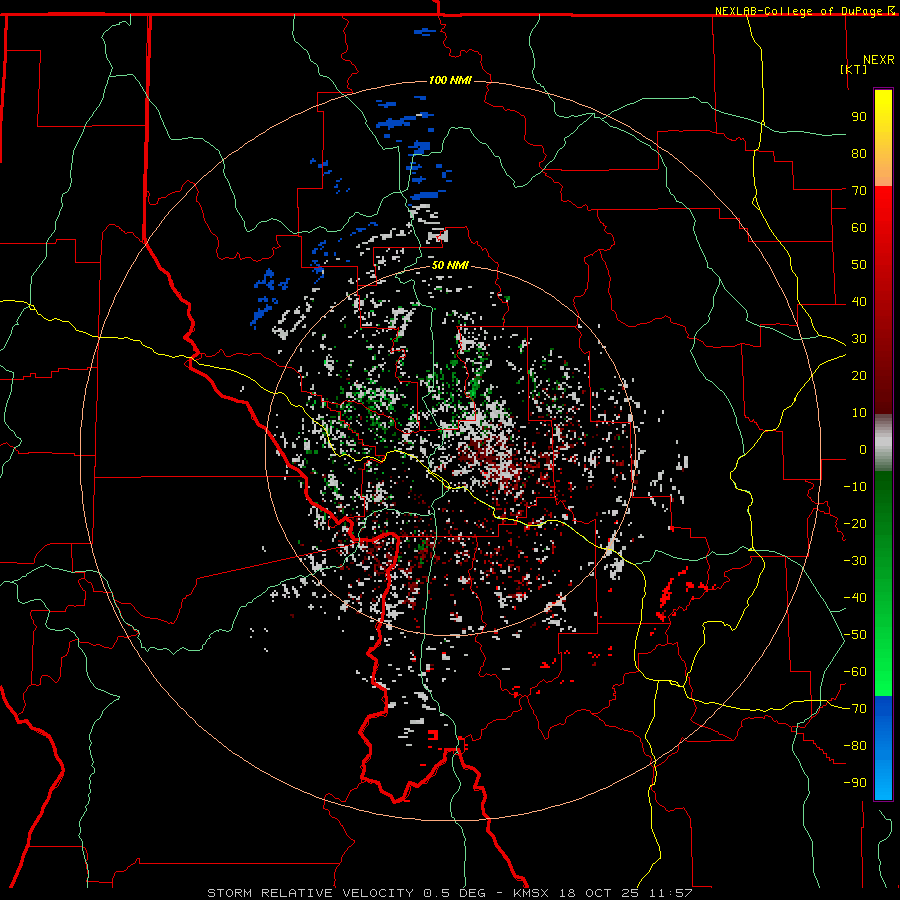
Task: Select the 50 NMI range ring label
Action: pos(450,265)
